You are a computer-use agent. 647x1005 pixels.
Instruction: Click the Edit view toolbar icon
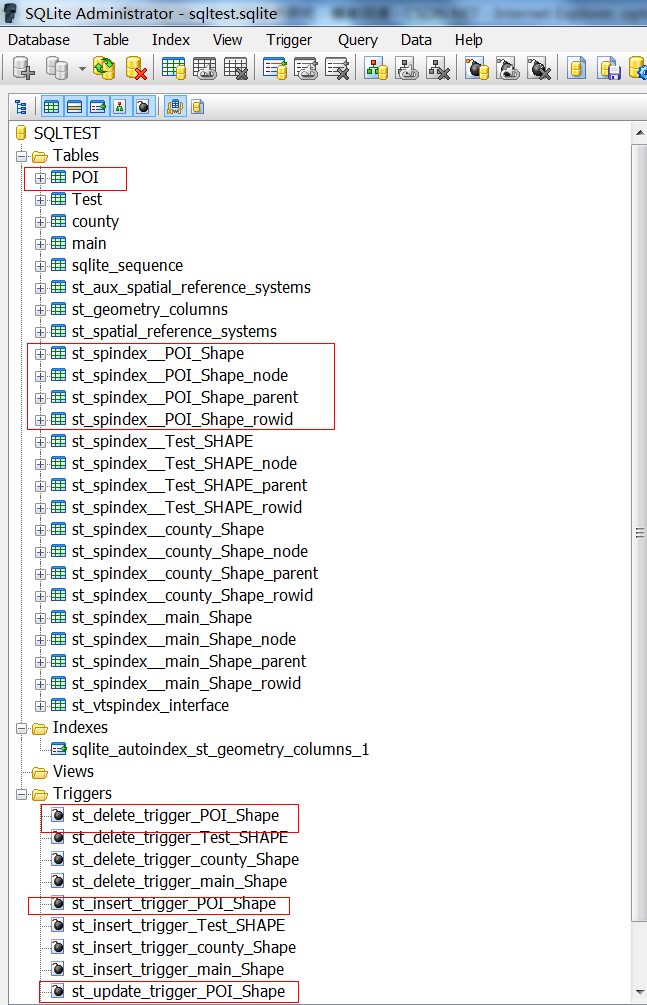407,68
